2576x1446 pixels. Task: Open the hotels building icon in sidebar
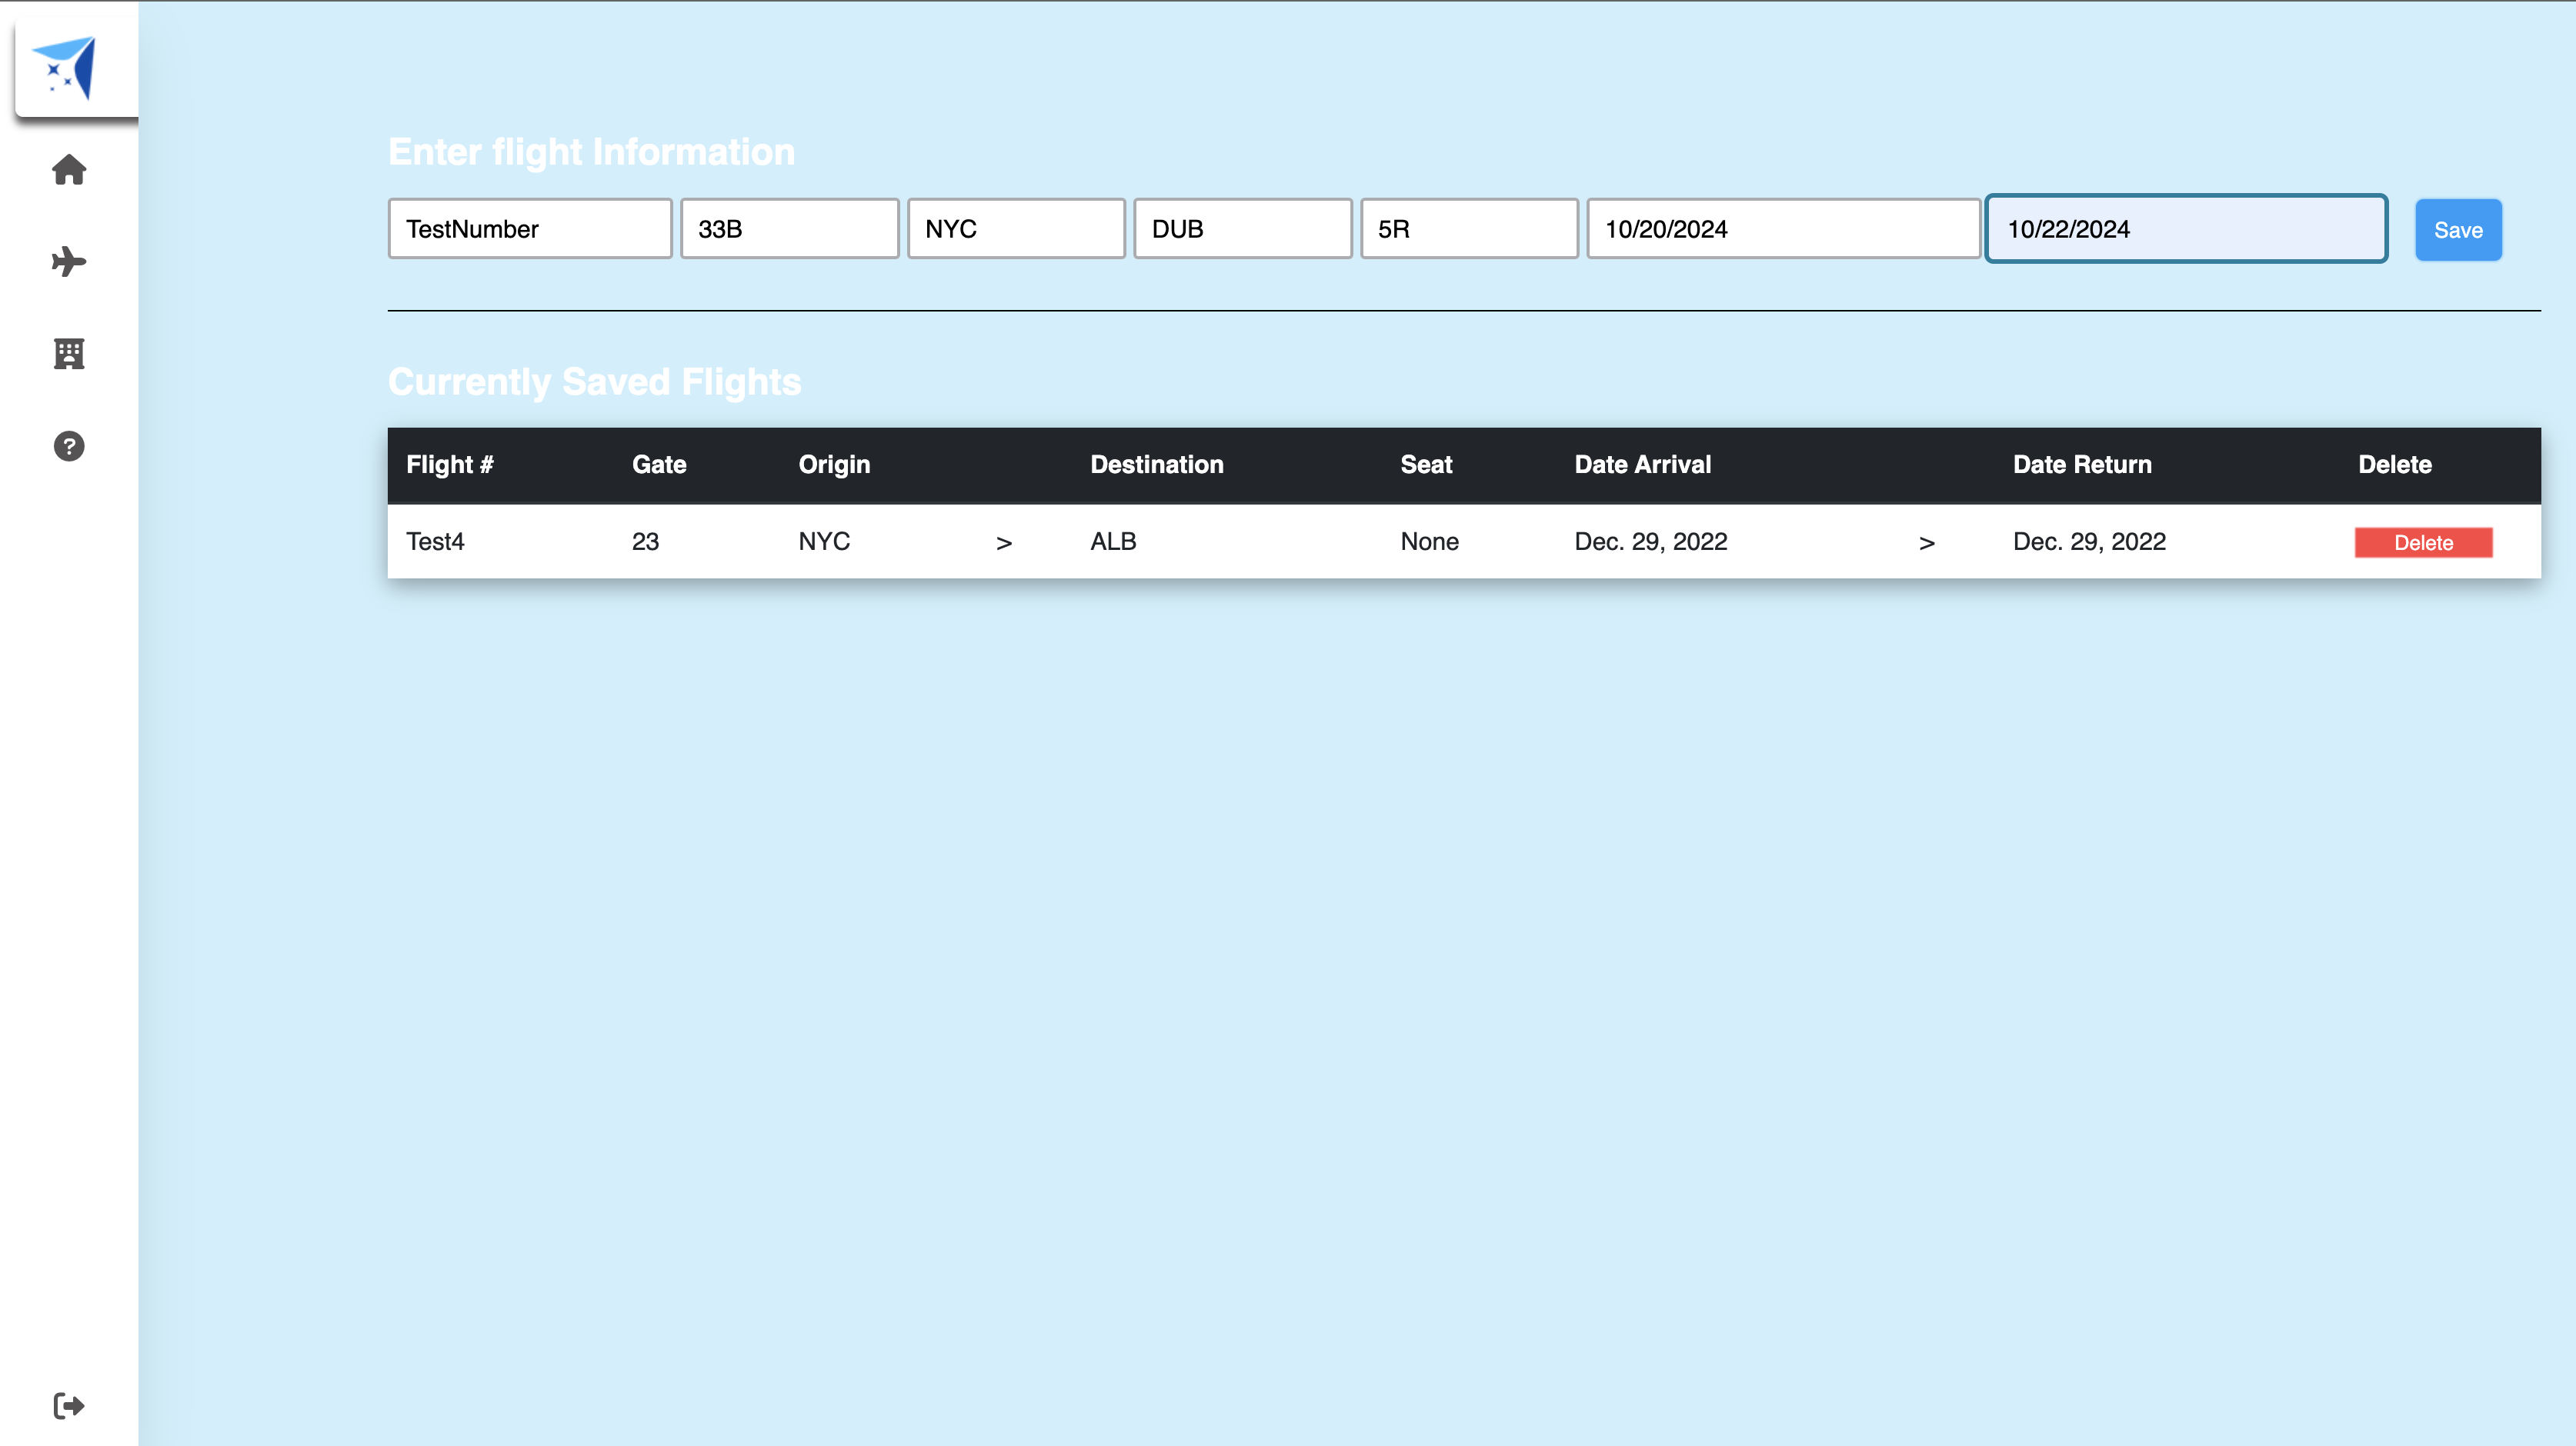[68, 354]
